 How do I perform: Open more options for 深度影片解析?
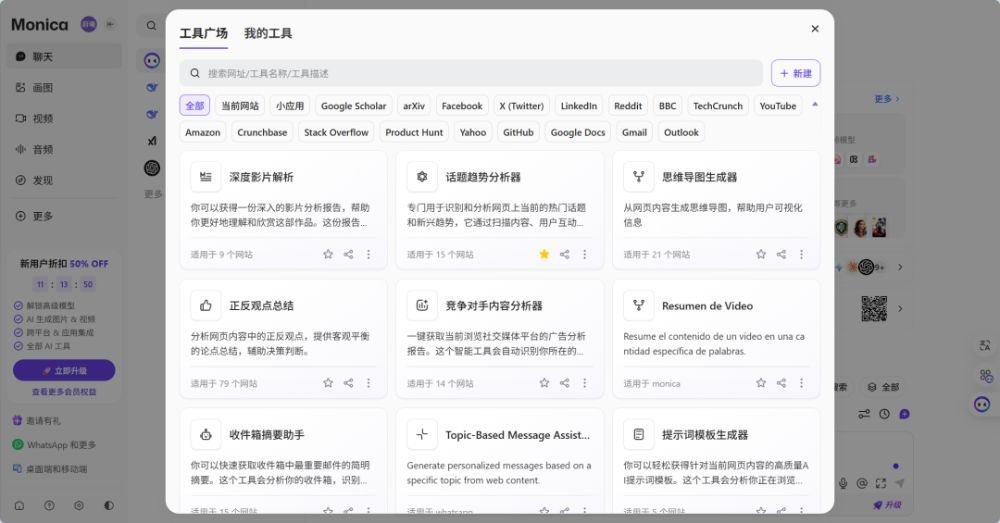(368, 254)
